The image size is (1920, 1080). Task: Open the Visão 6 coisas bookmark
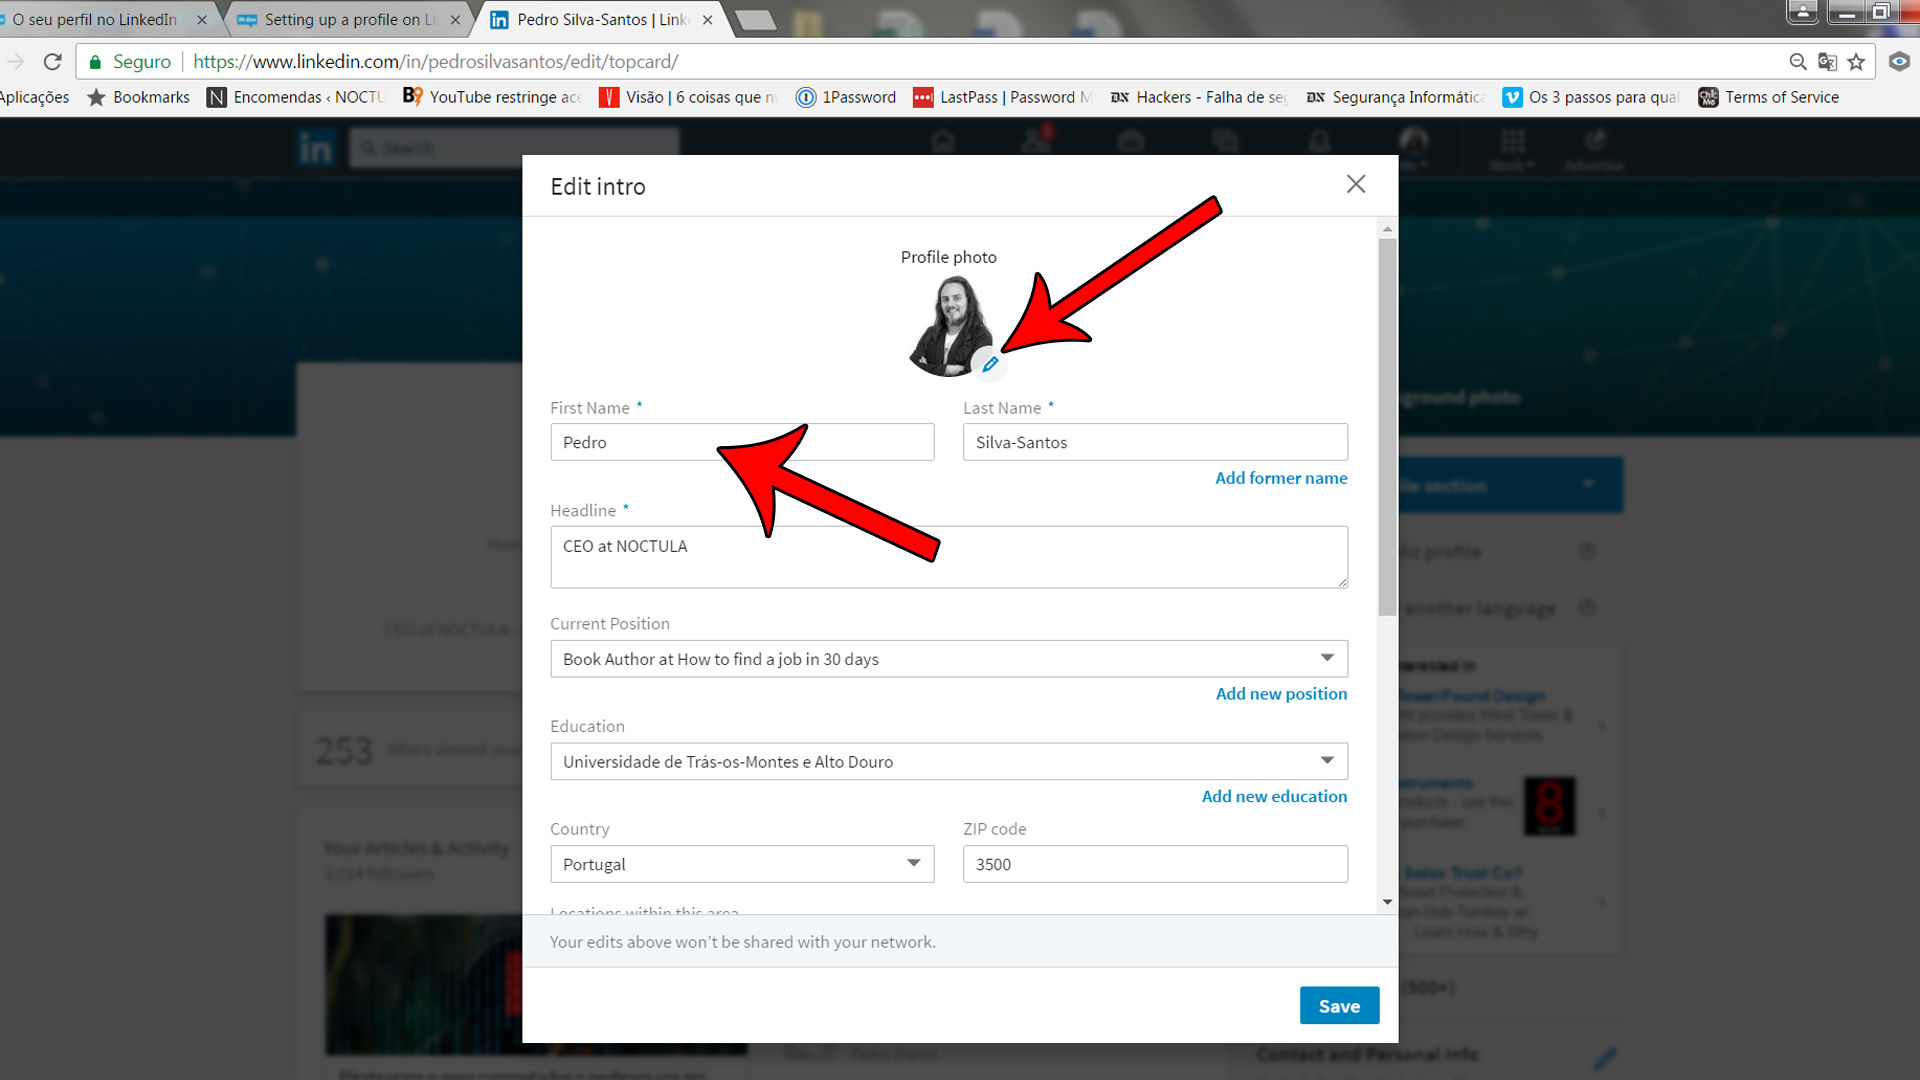(689, 97)
